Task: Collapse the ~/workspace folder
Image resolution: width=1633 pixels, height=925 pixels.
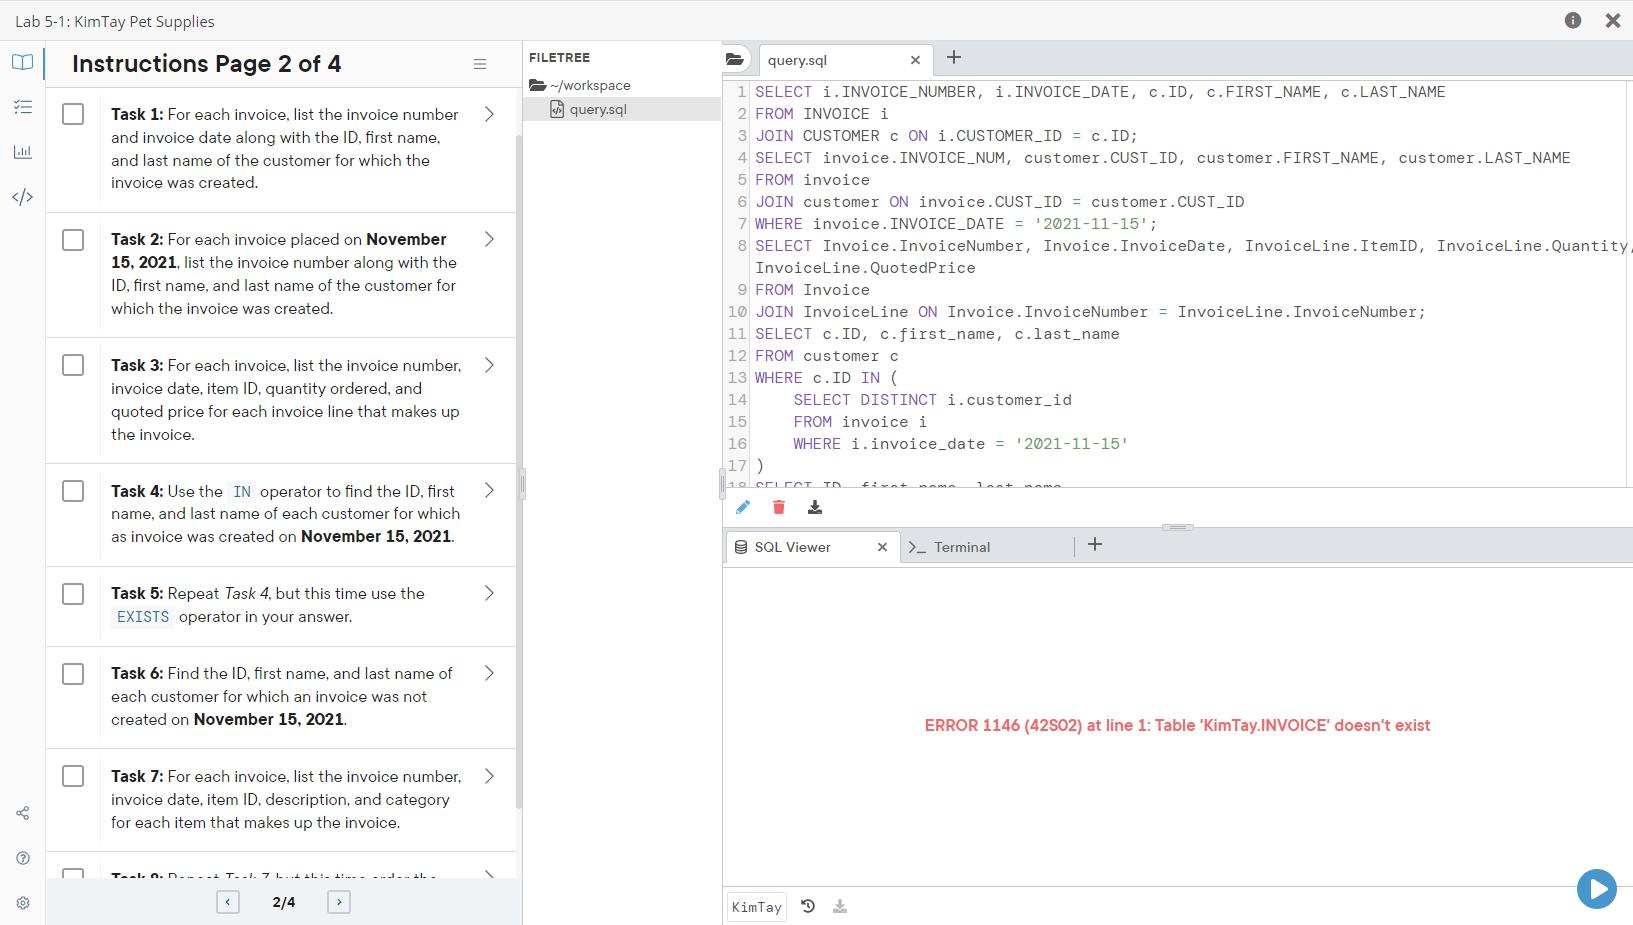Action: coord(580,85)
